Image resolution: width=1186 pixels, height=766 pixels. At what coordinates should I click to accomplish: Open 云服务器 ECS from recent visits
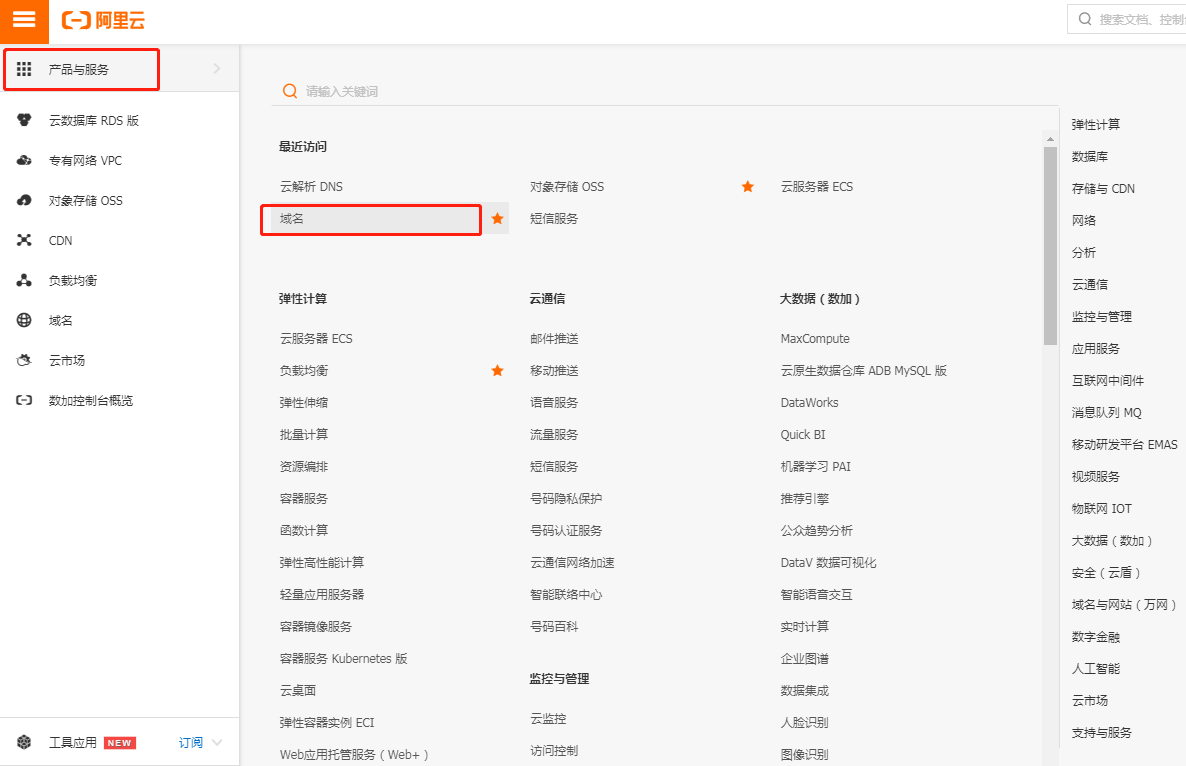(816, 186)
